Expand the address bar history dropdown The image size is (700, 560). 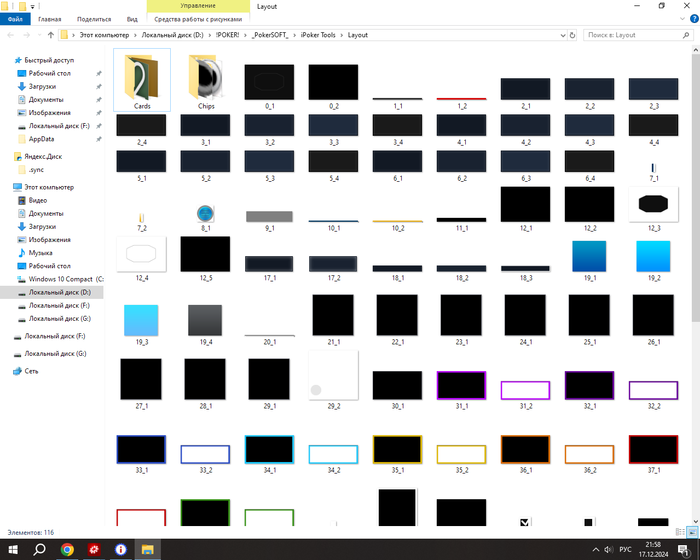coord(562,35)
